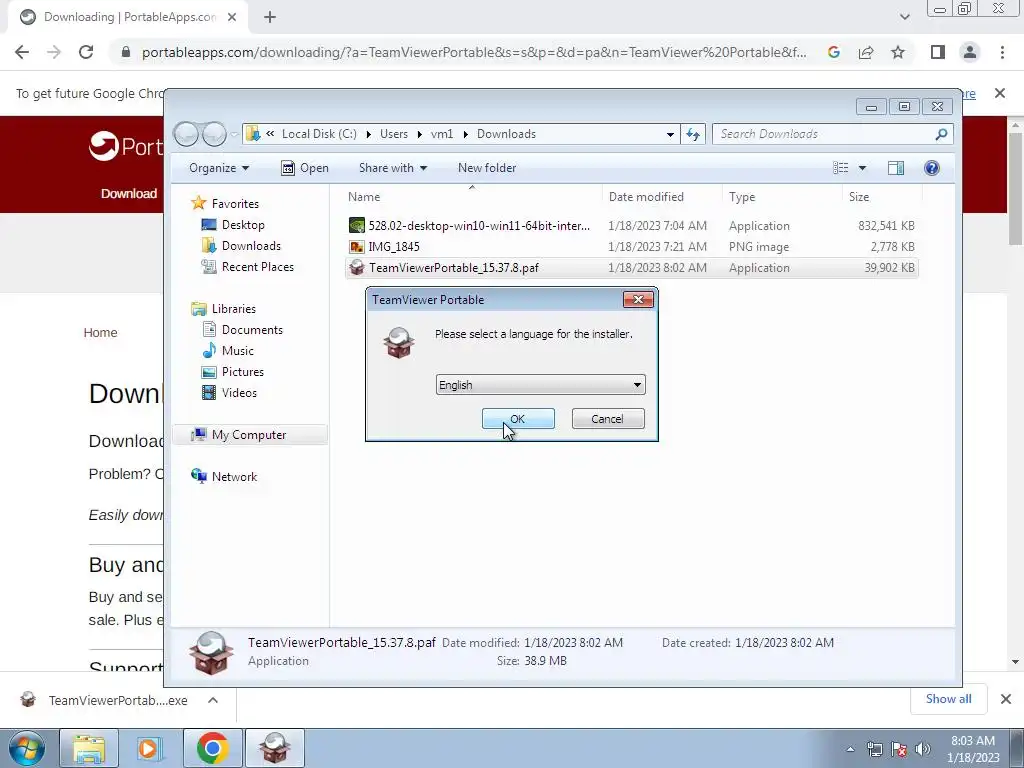Screen dimensions: 1024x768
Task: Open the Organize menu
Action: (x=219, y=168)
